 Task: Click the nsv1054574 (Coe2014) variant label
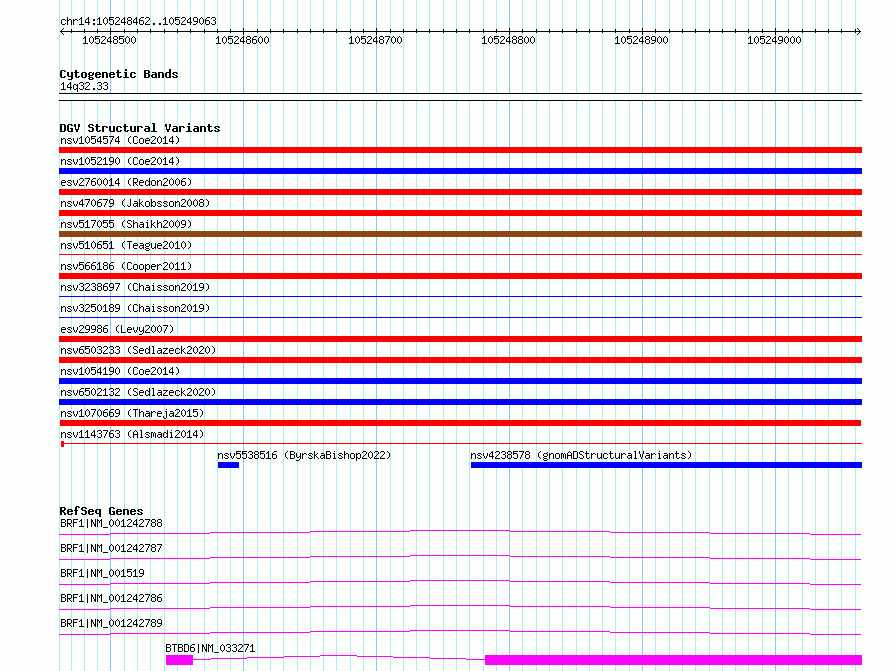click(x=120, y=140)
